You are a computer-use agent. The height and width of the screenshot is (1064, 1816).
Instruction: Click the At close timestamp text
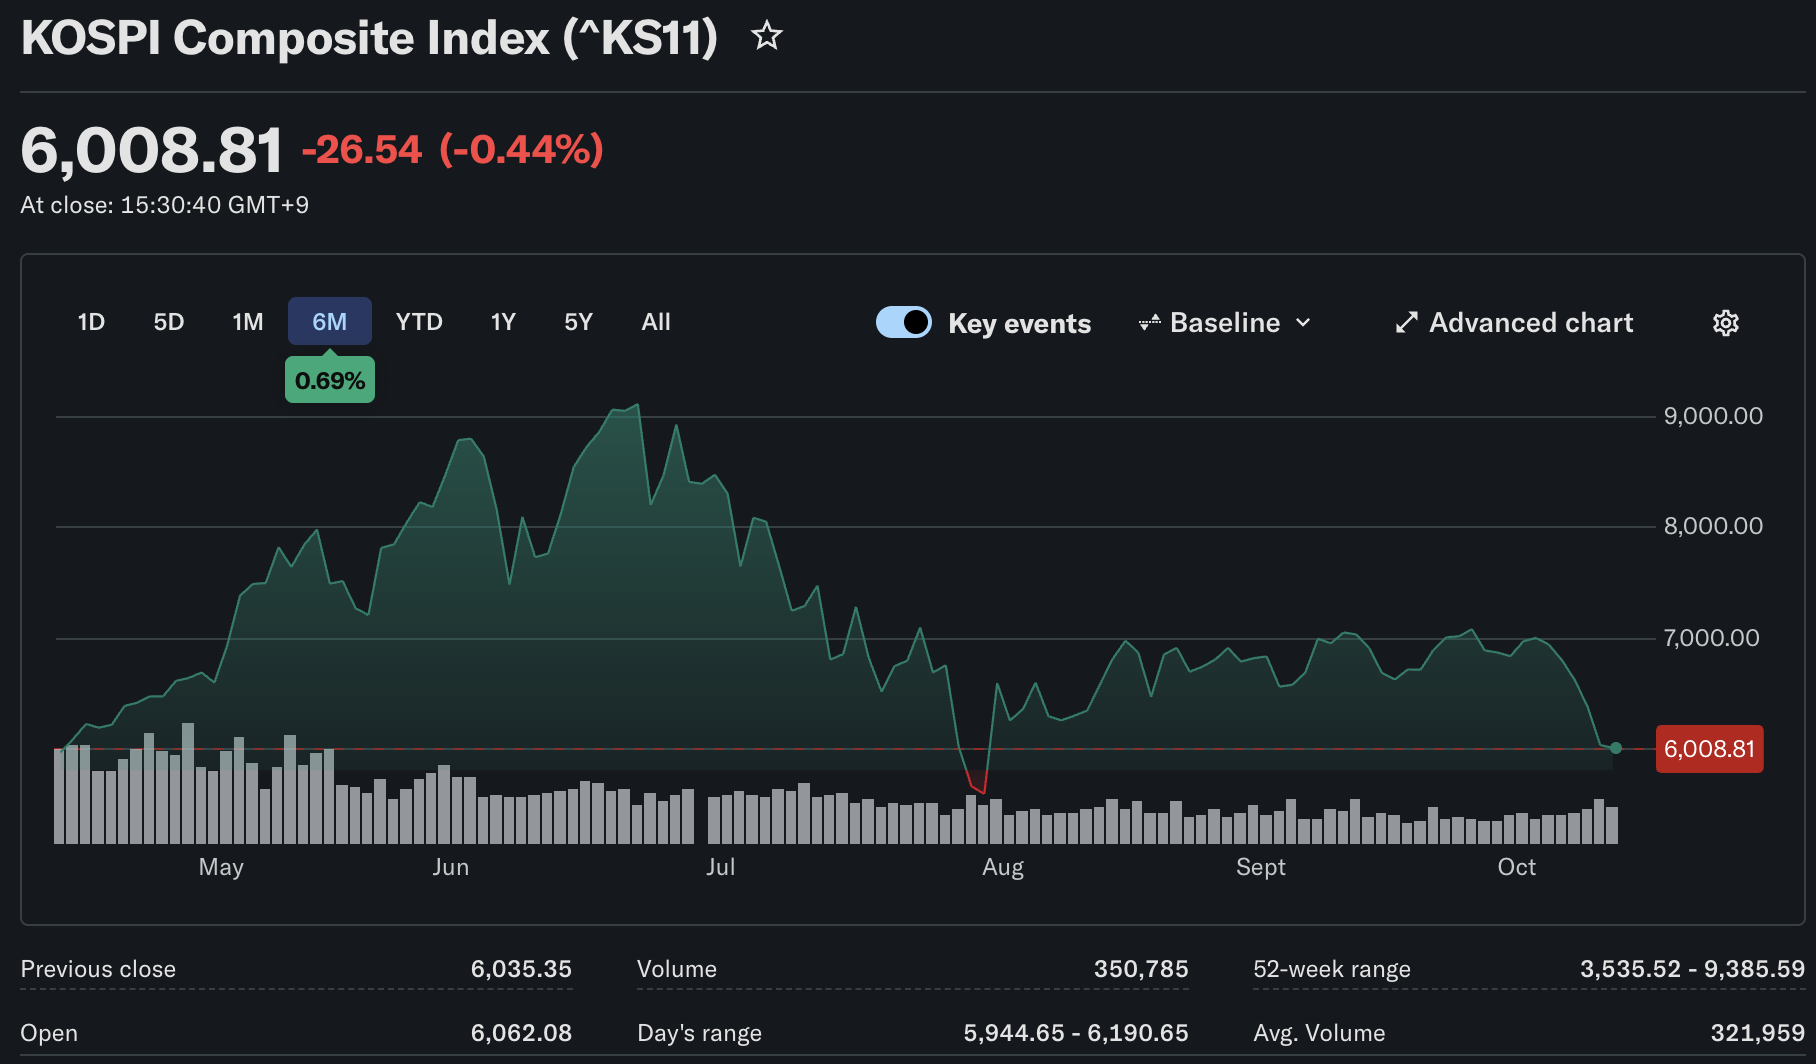pyautogui.click(x=165, y=205)
